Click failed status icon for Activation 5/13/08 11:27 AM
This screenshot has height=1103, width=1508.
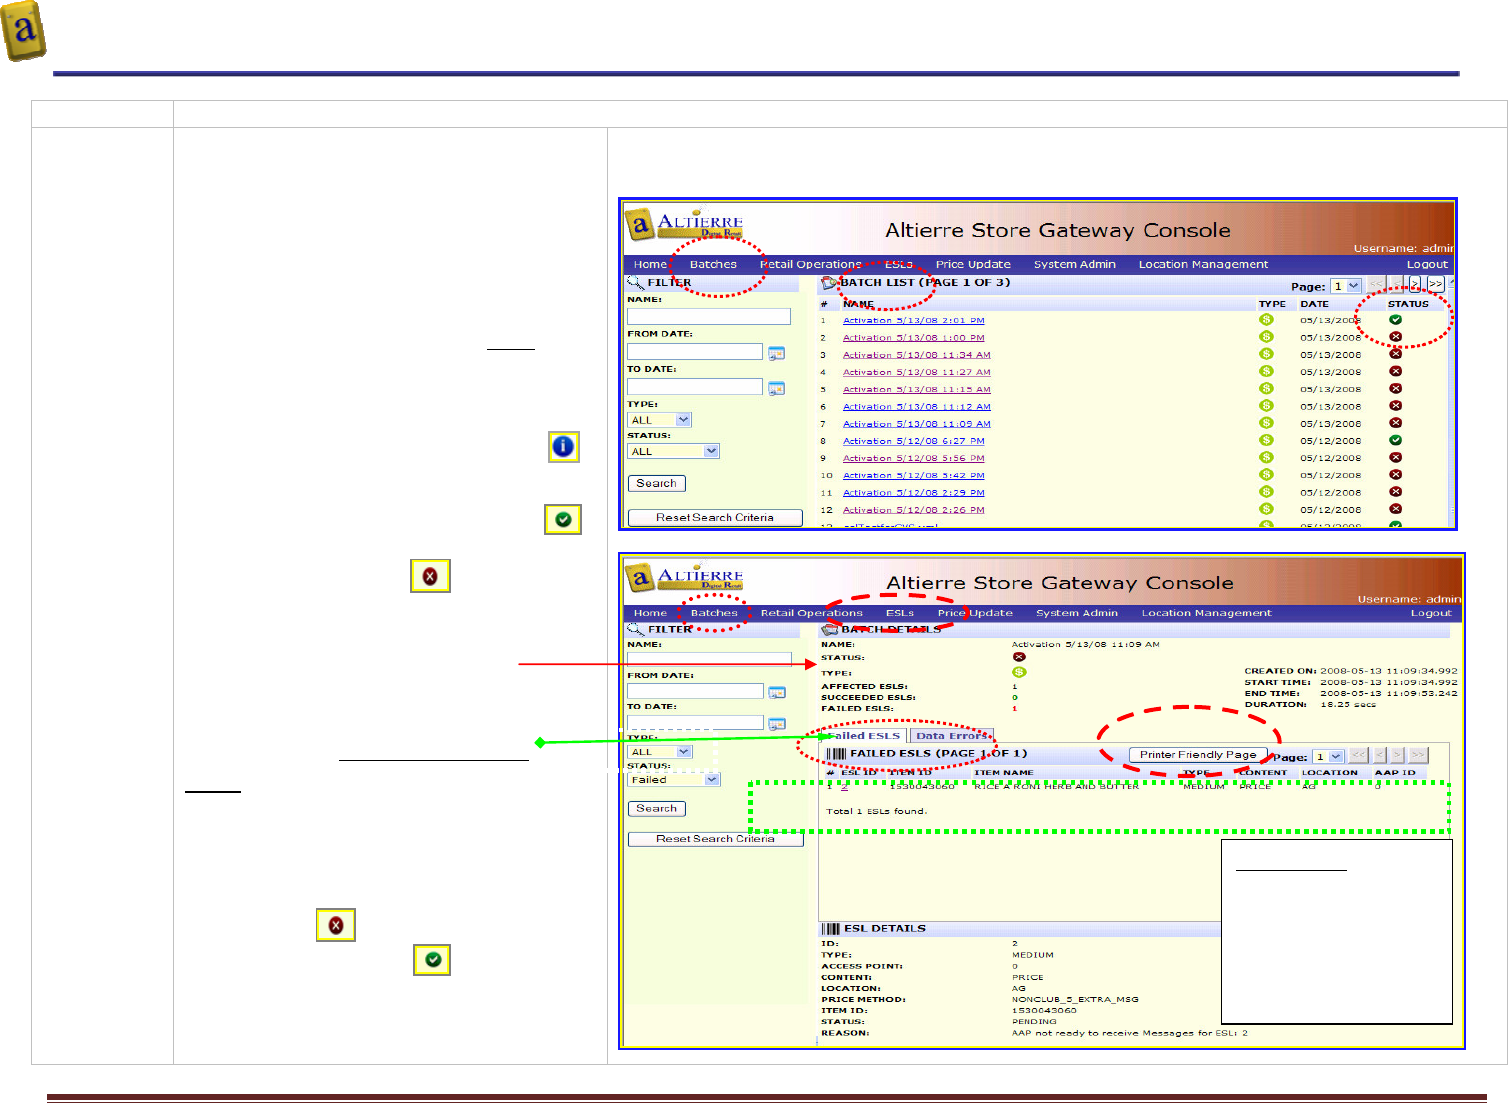point(1395,371)
